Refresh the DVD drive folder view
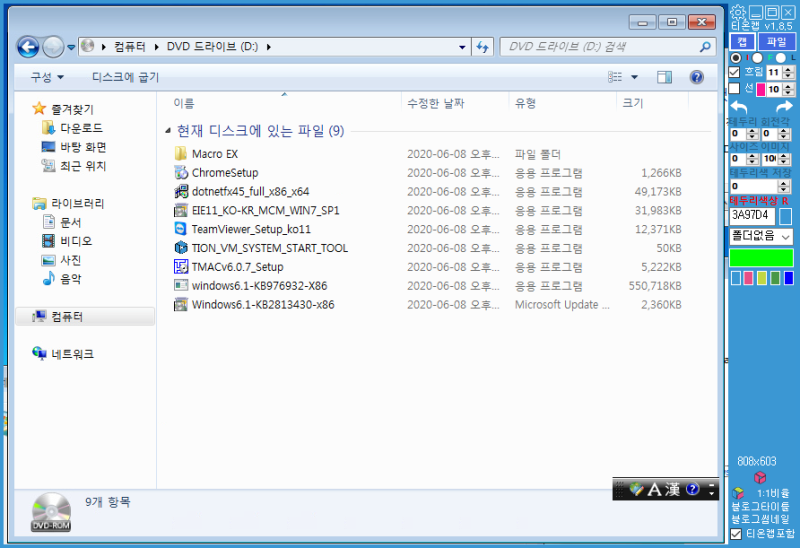 [482, 47]
